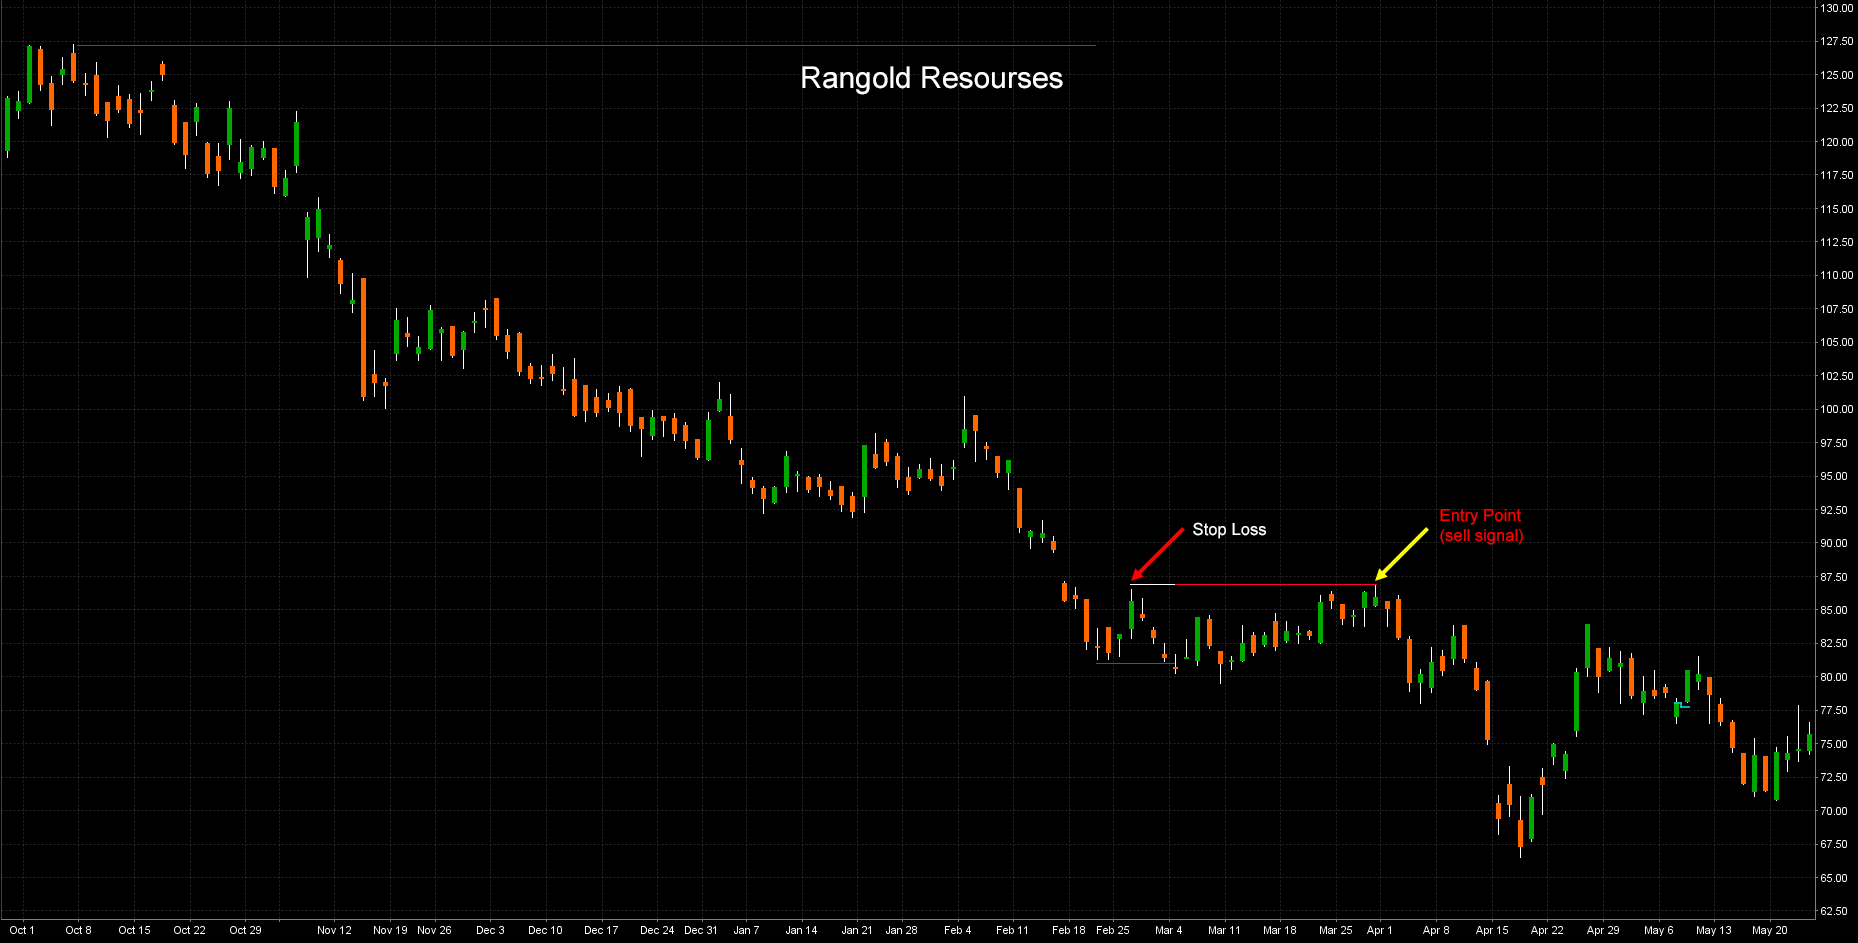Click the Apr 8 date label
The width and height of the screenshot is (1858, 943).
click(1435, 930)
